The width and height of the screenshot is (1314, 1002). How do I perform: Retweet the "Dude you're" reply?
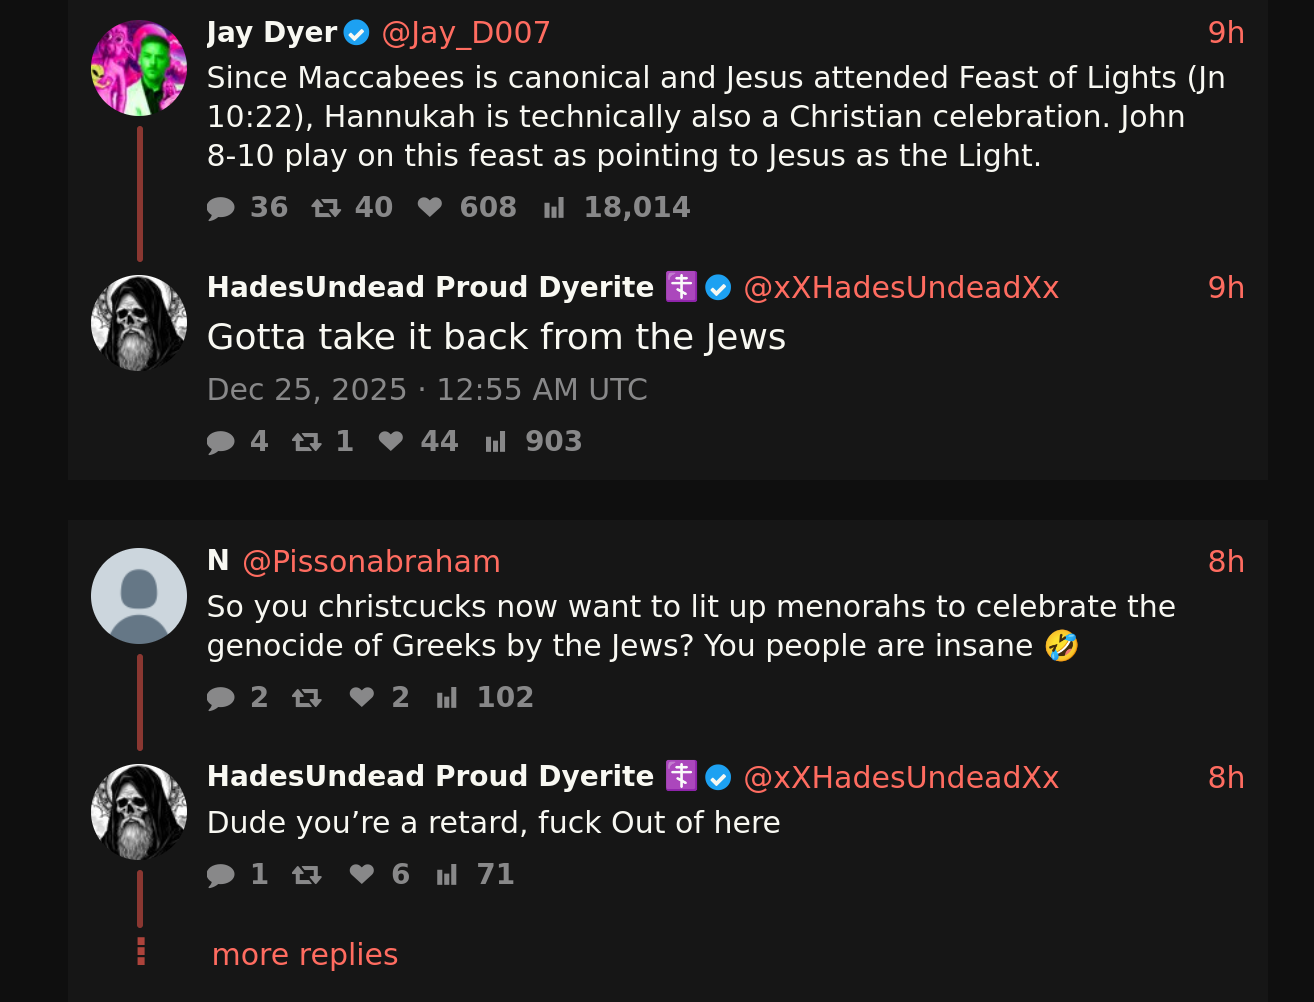click(306, 875)
